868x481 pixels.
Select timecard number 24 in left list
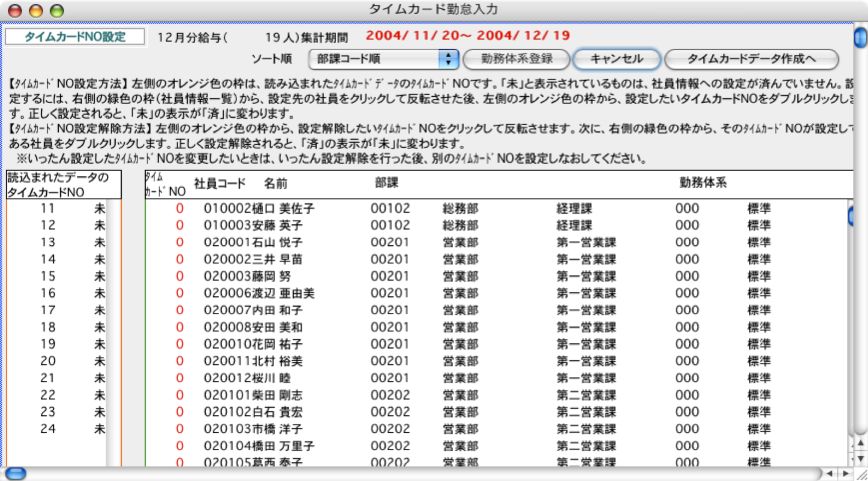[x=60, y=427]
